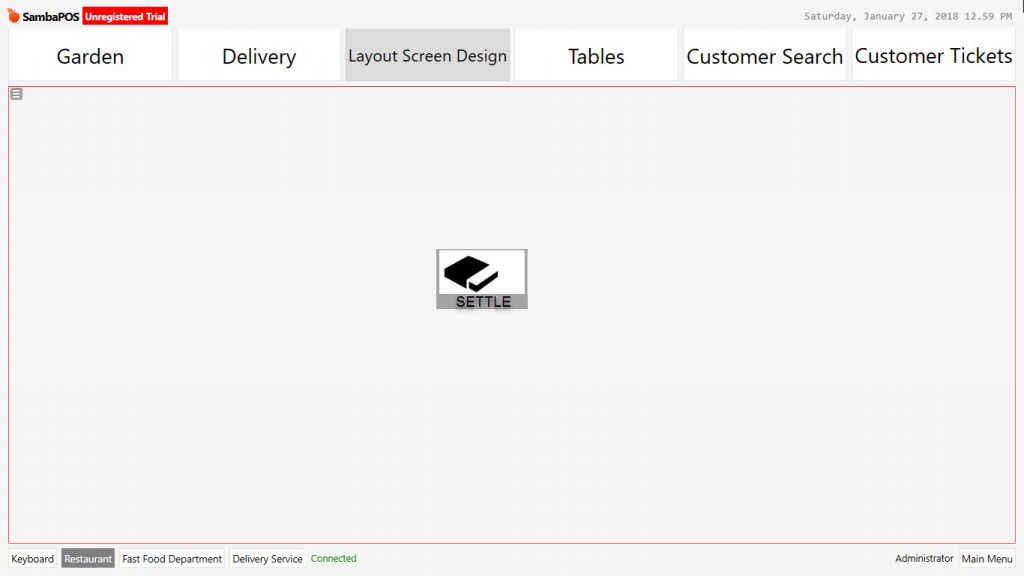Screen dimensions: 1024x576
Task: Click the date and time display
Action: pyautogui.click(x=908, y=16)
